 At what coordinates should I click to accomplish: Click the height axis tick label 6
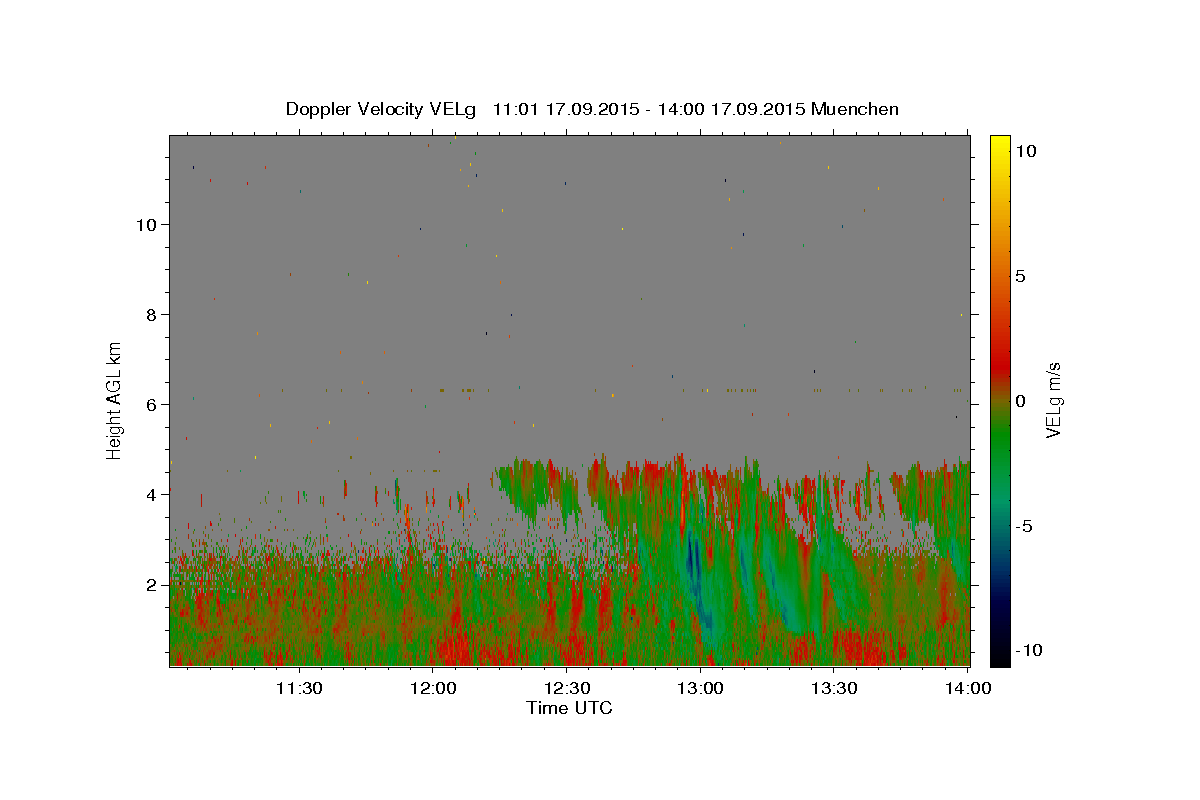(x=152, y=404)
